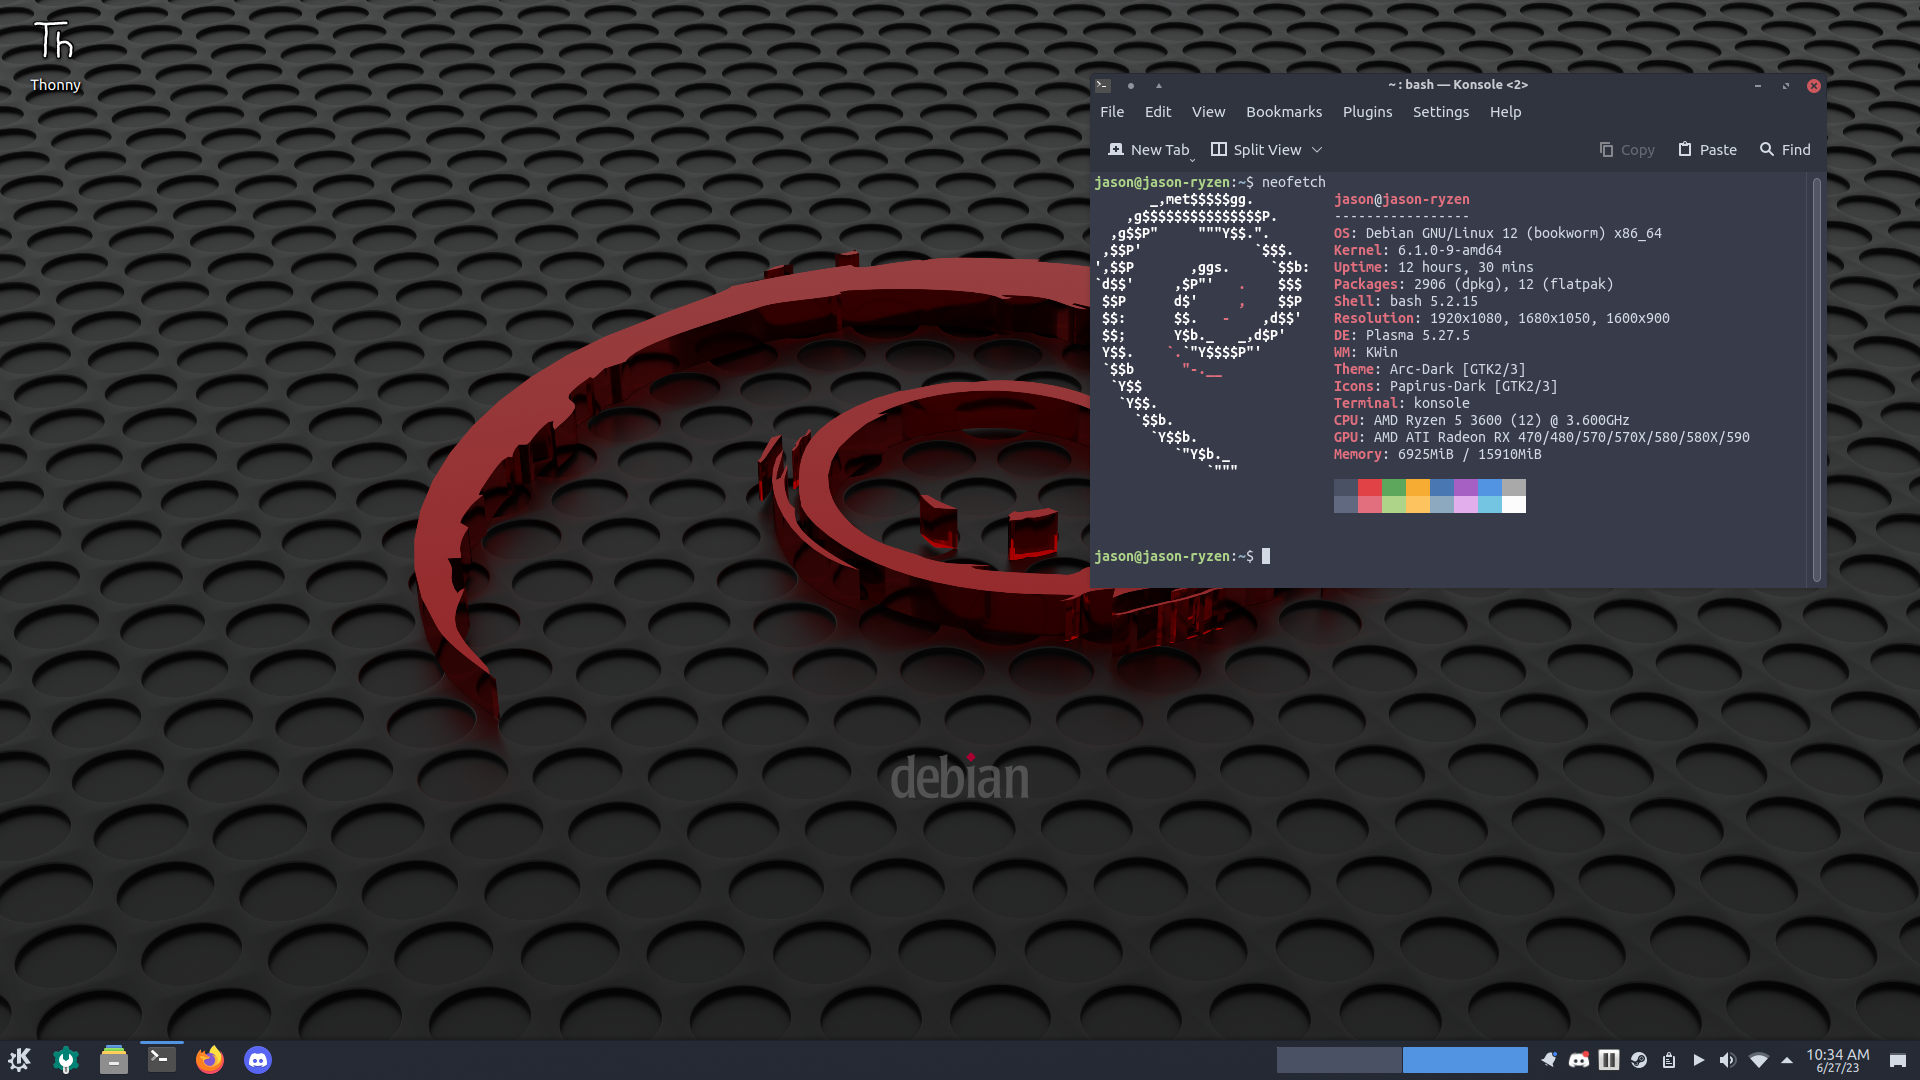The height and width of the screenshot is (1080, 1920).
Task: Click the Copy label in Konsole toolbar
Action: click(x=1637, y=150)
